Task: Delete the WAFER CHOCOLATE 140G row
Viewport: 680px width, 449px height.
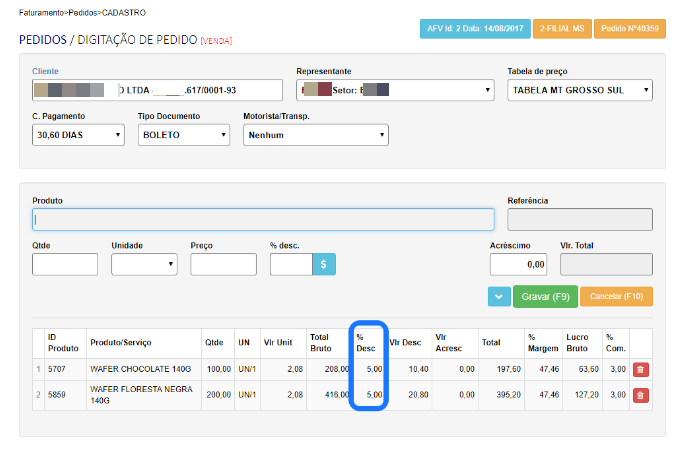Action: pyautogui.click(x=640, y=369)
